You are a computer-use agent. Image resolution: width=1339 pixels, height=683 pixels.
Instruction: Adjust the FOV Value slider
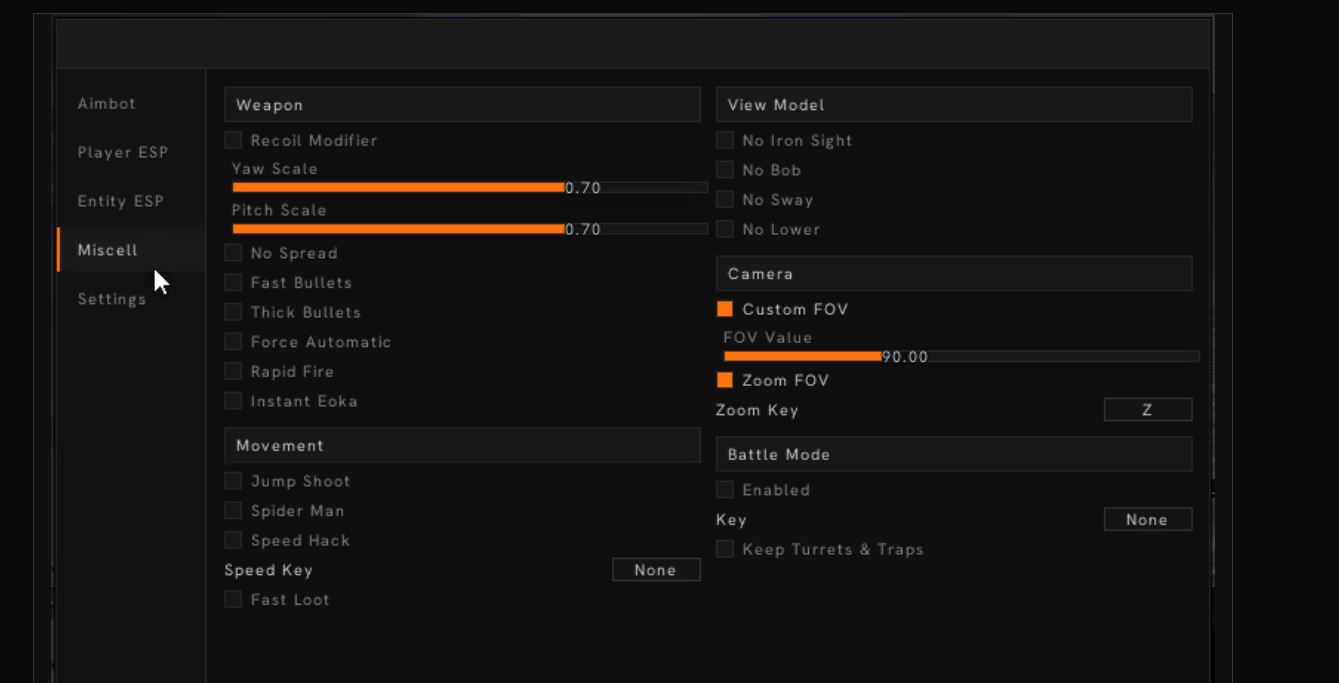coord(961,356)
